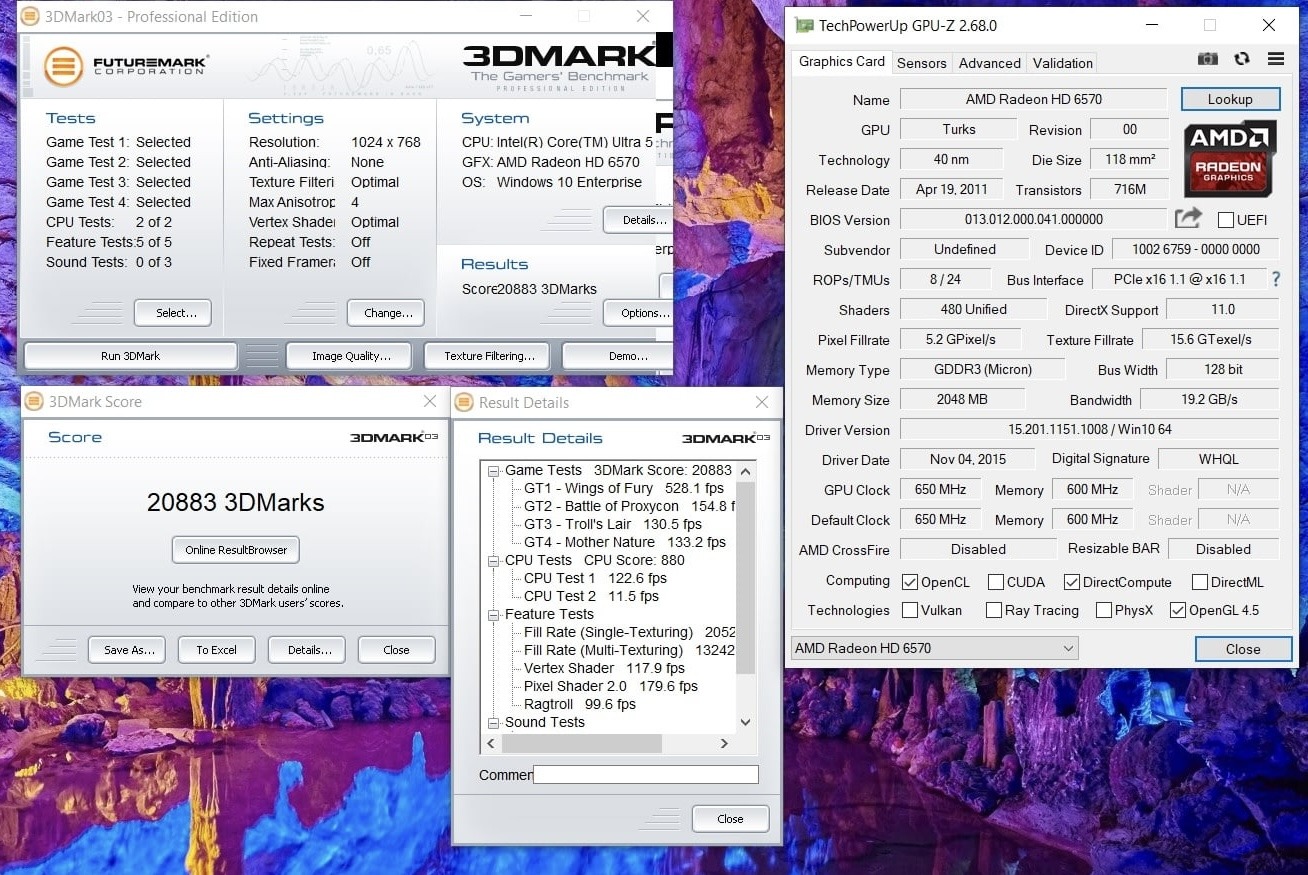Screen dimensions: 1308x875
Task: Click the Texture Filtering button
Action: pyautogui.click(x=489, y=356)
